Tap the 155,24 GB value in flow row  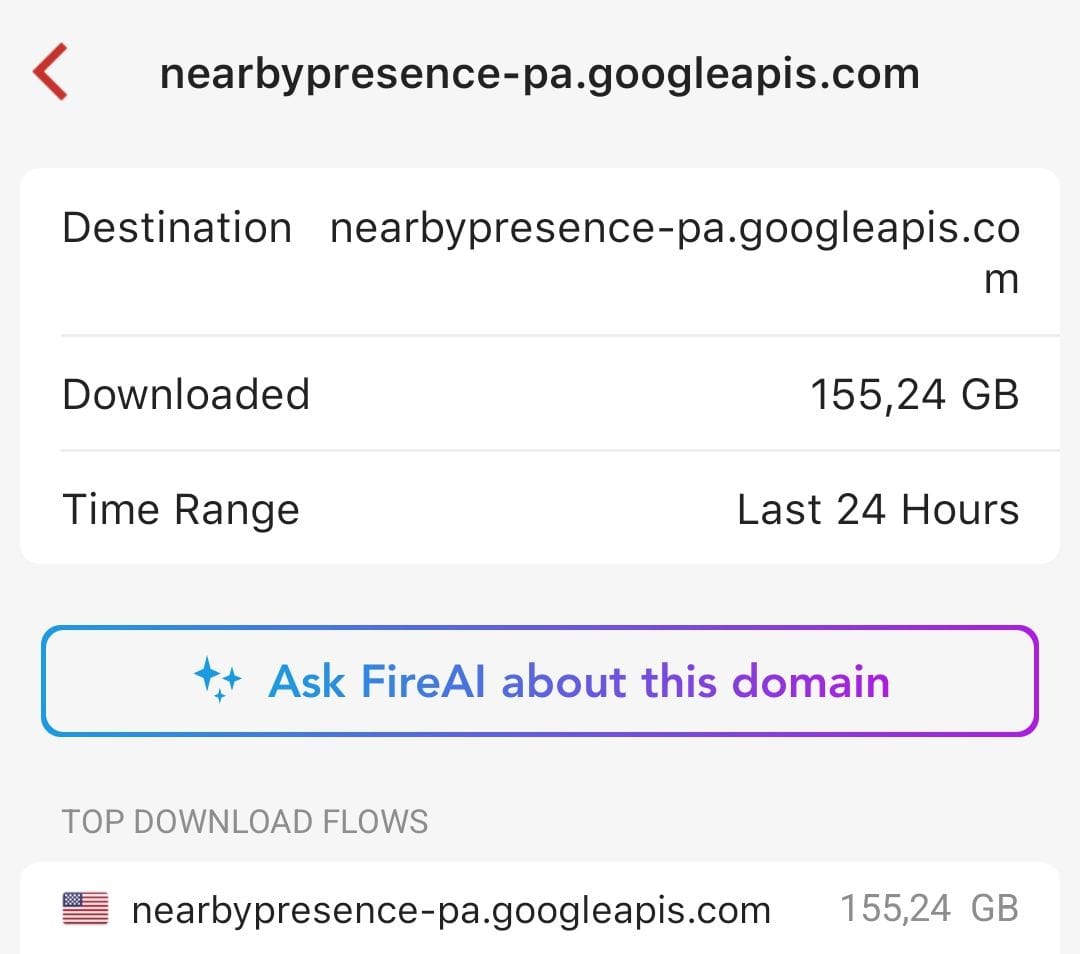click(x=928, y=909)
